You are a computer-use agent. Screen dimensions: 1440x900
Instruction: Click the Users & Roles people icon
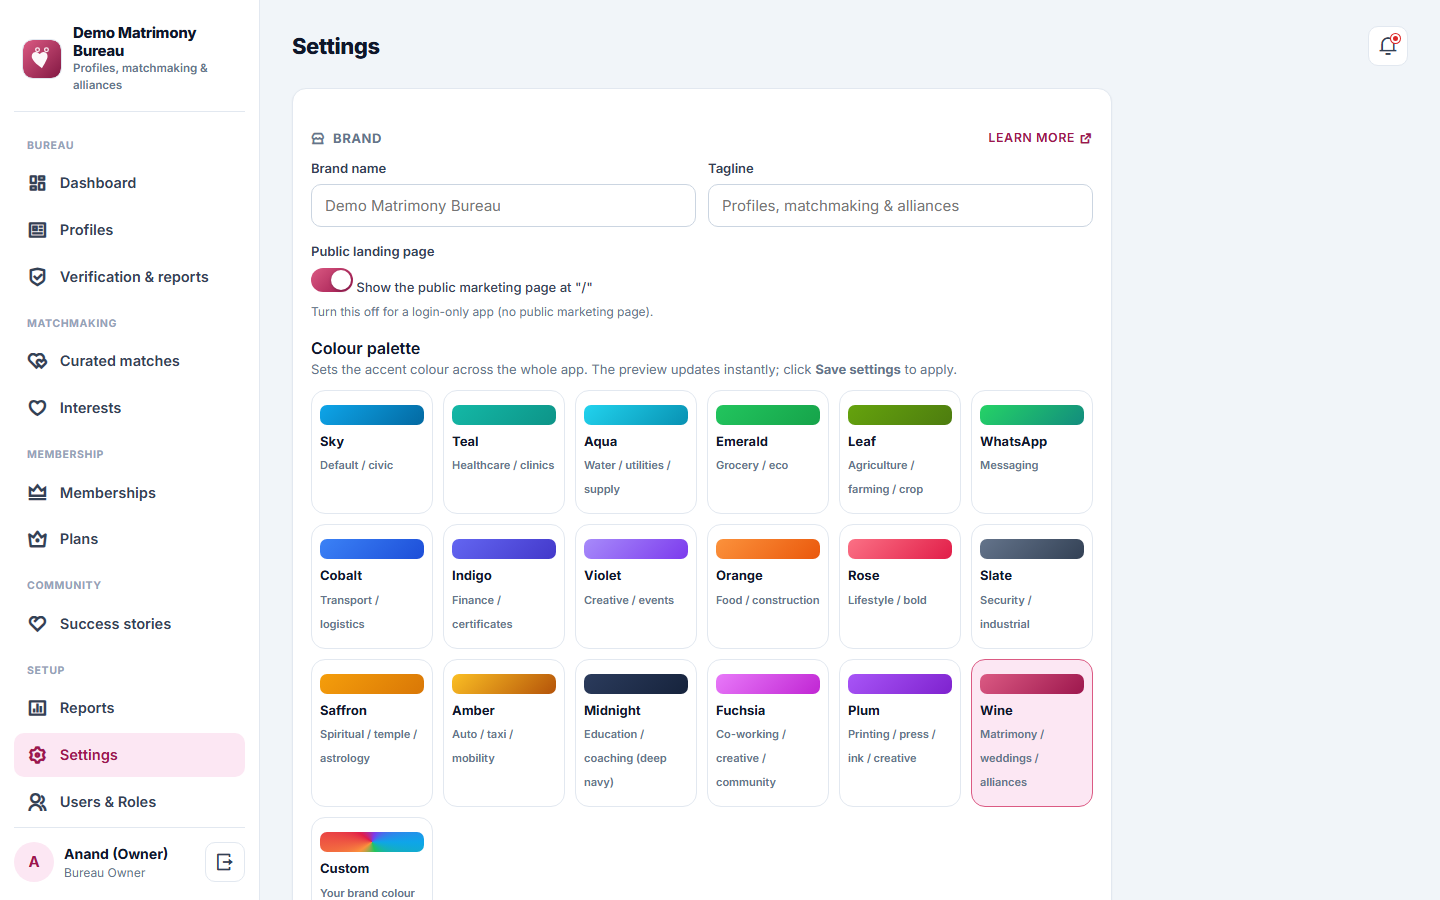point(38,802)
